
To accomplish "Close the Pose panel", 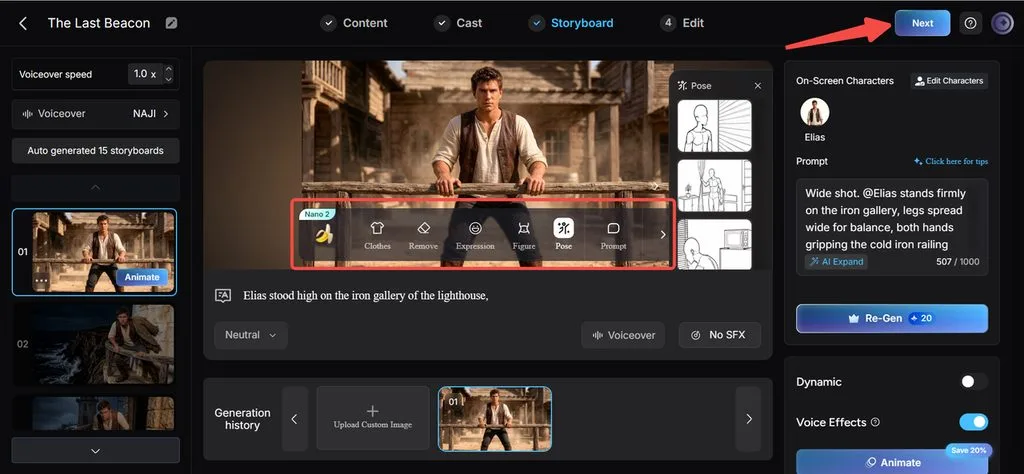I will [758, 86].
